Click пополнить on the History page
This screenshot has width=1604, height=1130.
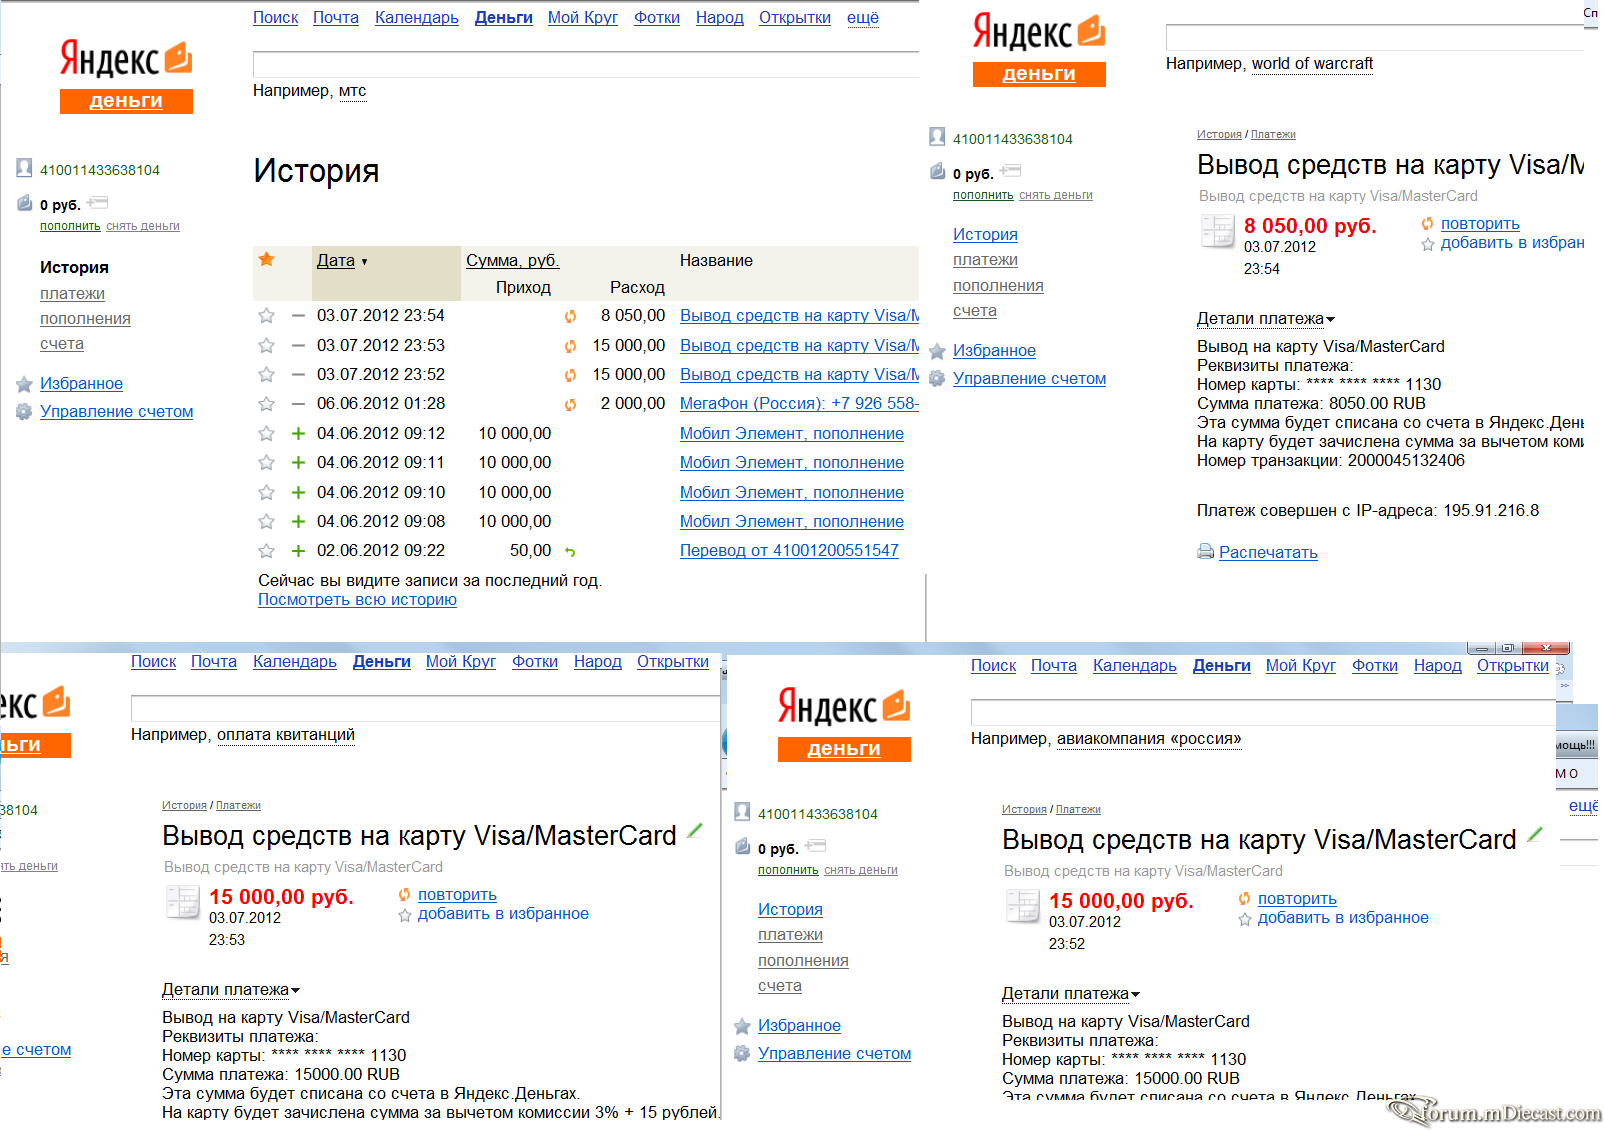pyautogui.click(x=70, y=227)
